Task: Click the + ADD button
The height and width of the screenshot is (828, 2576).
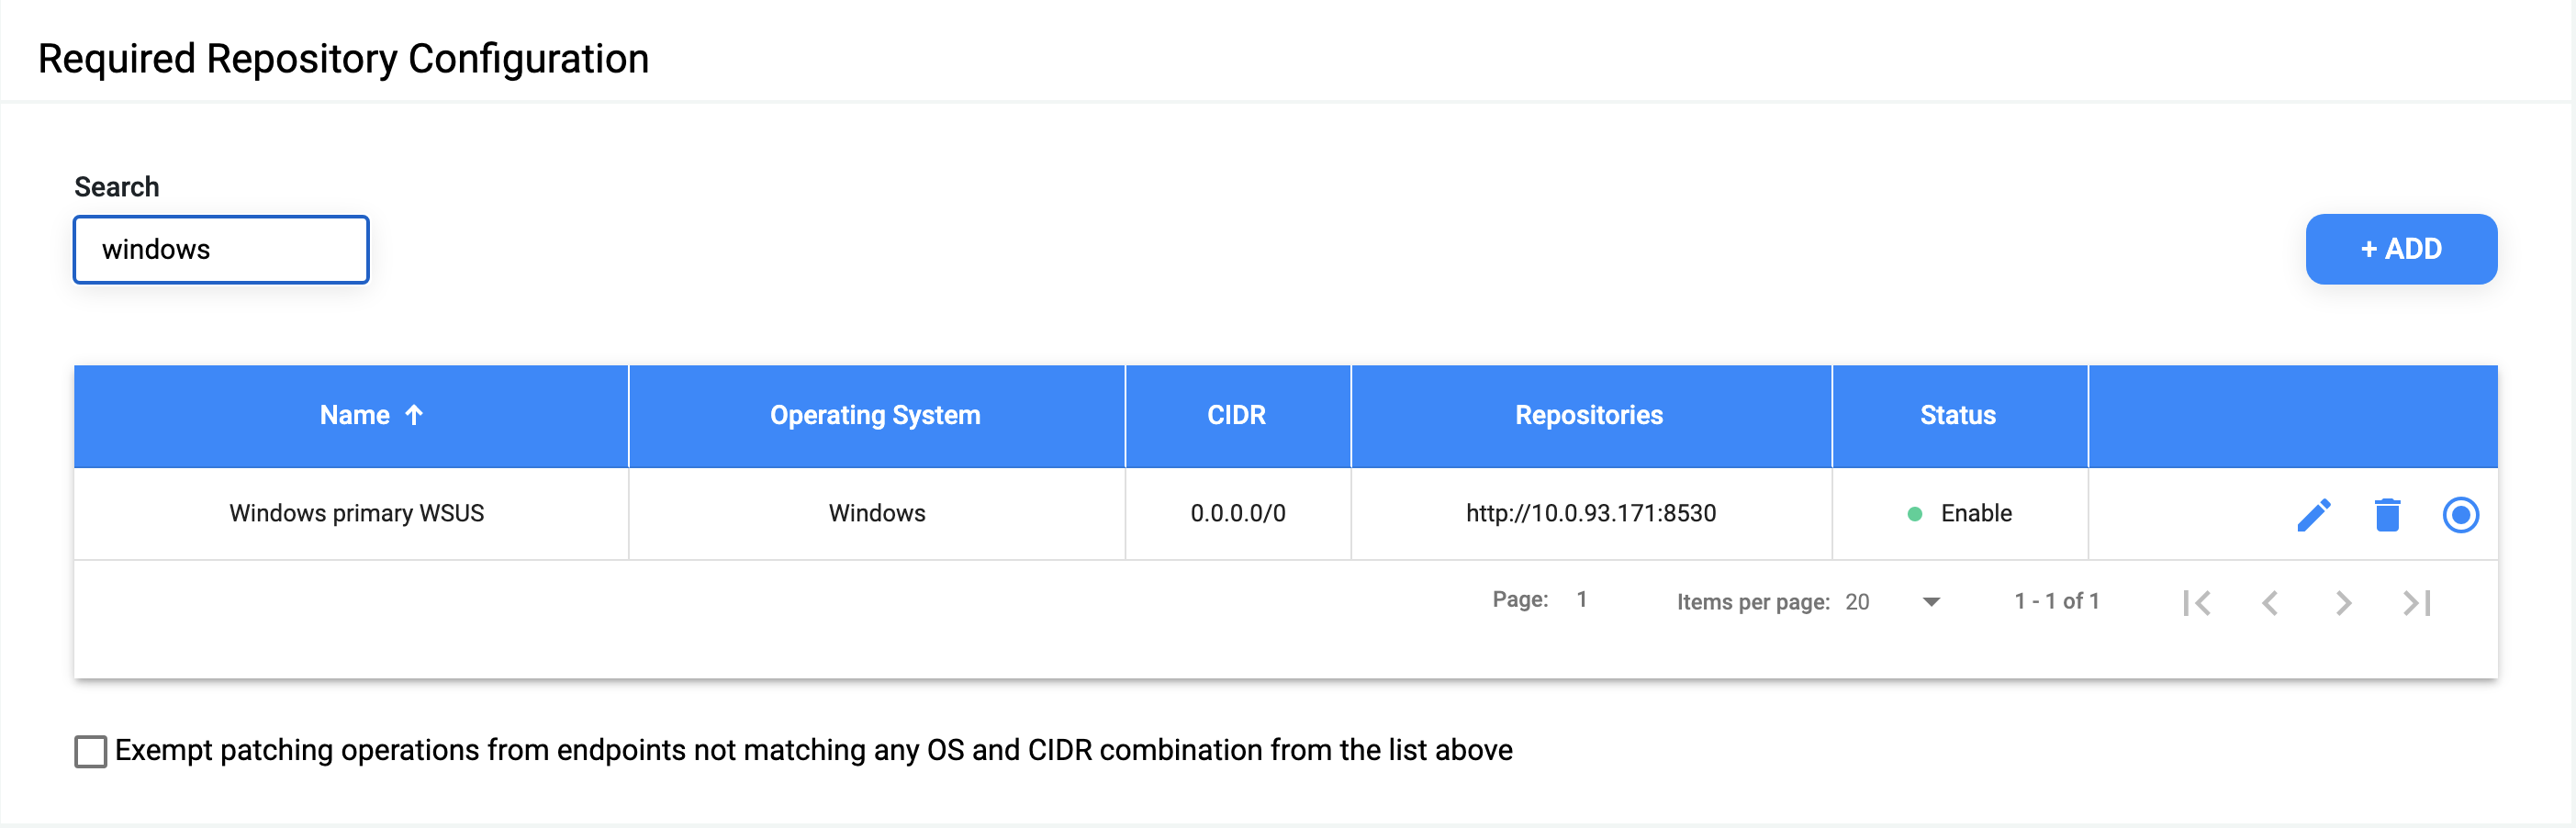Action: tap(2400, 249)
